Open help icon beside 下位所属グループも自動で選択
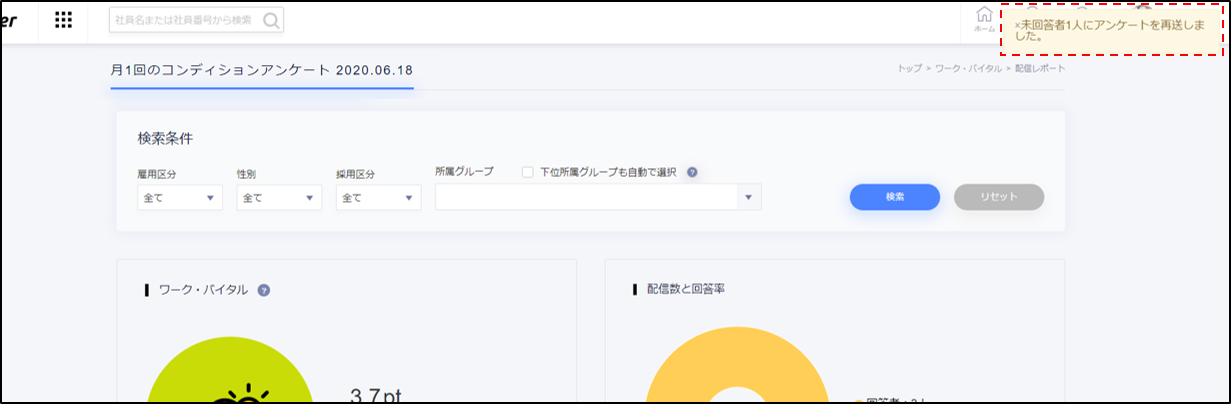The height and width of the screenshot is (404, 1231). pos(692,172)
